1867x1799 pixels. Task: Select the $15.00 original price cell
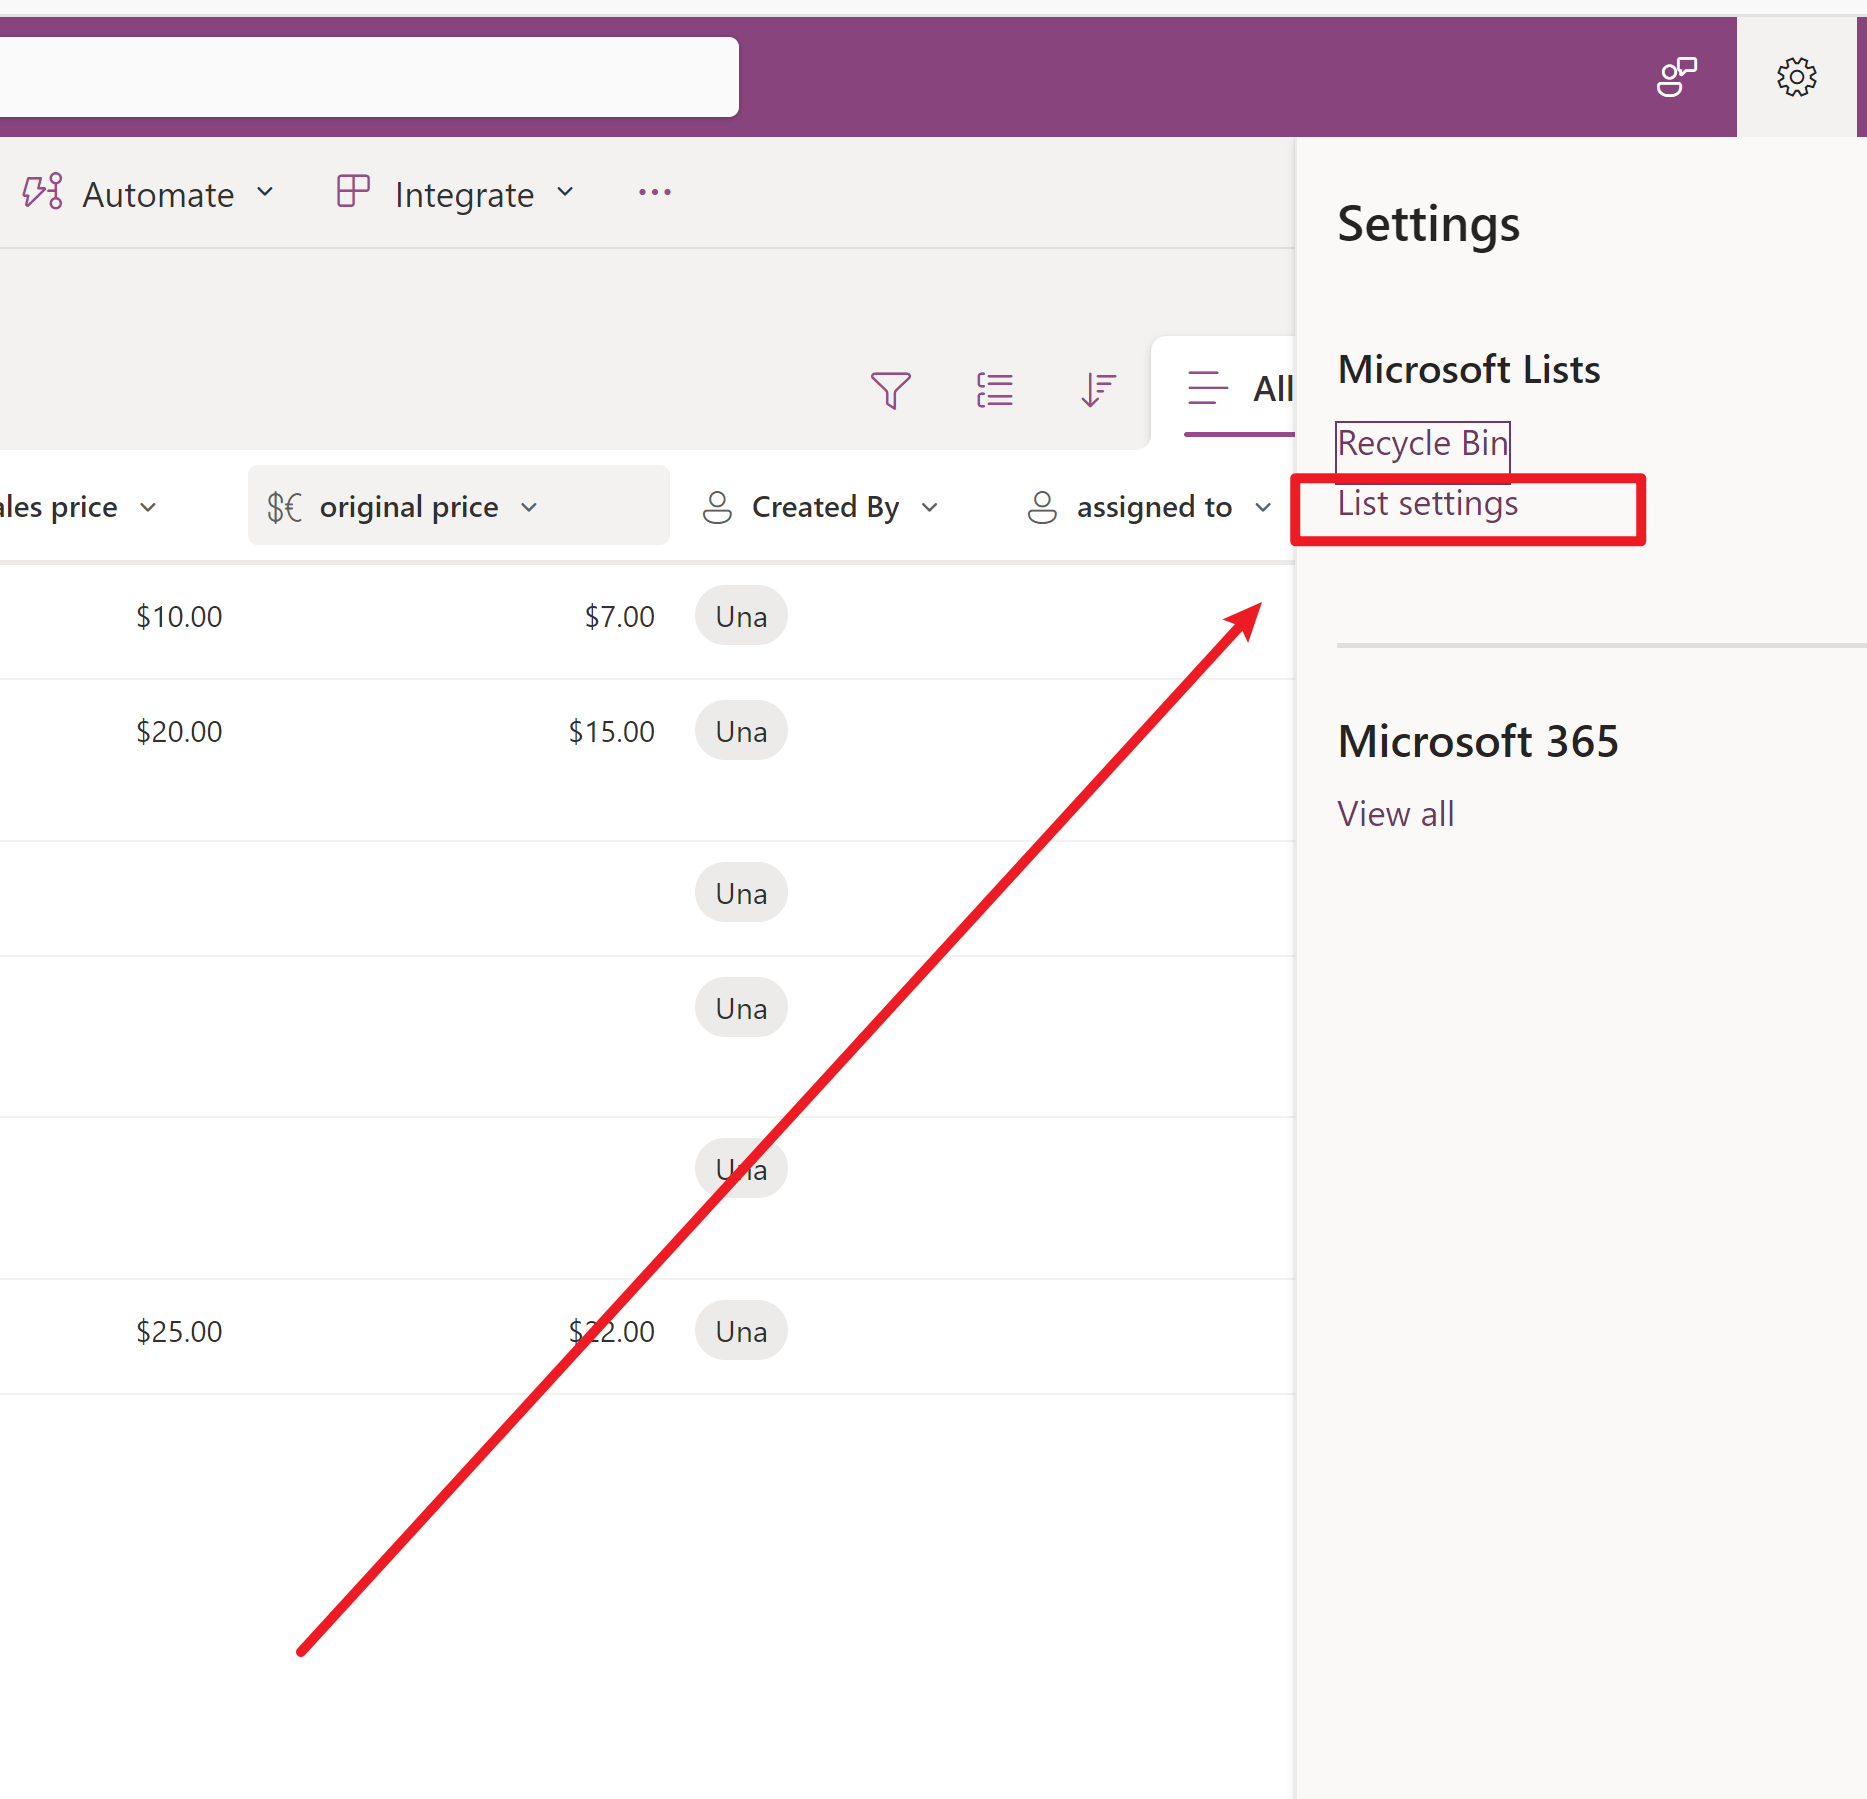tap(611, 732)
